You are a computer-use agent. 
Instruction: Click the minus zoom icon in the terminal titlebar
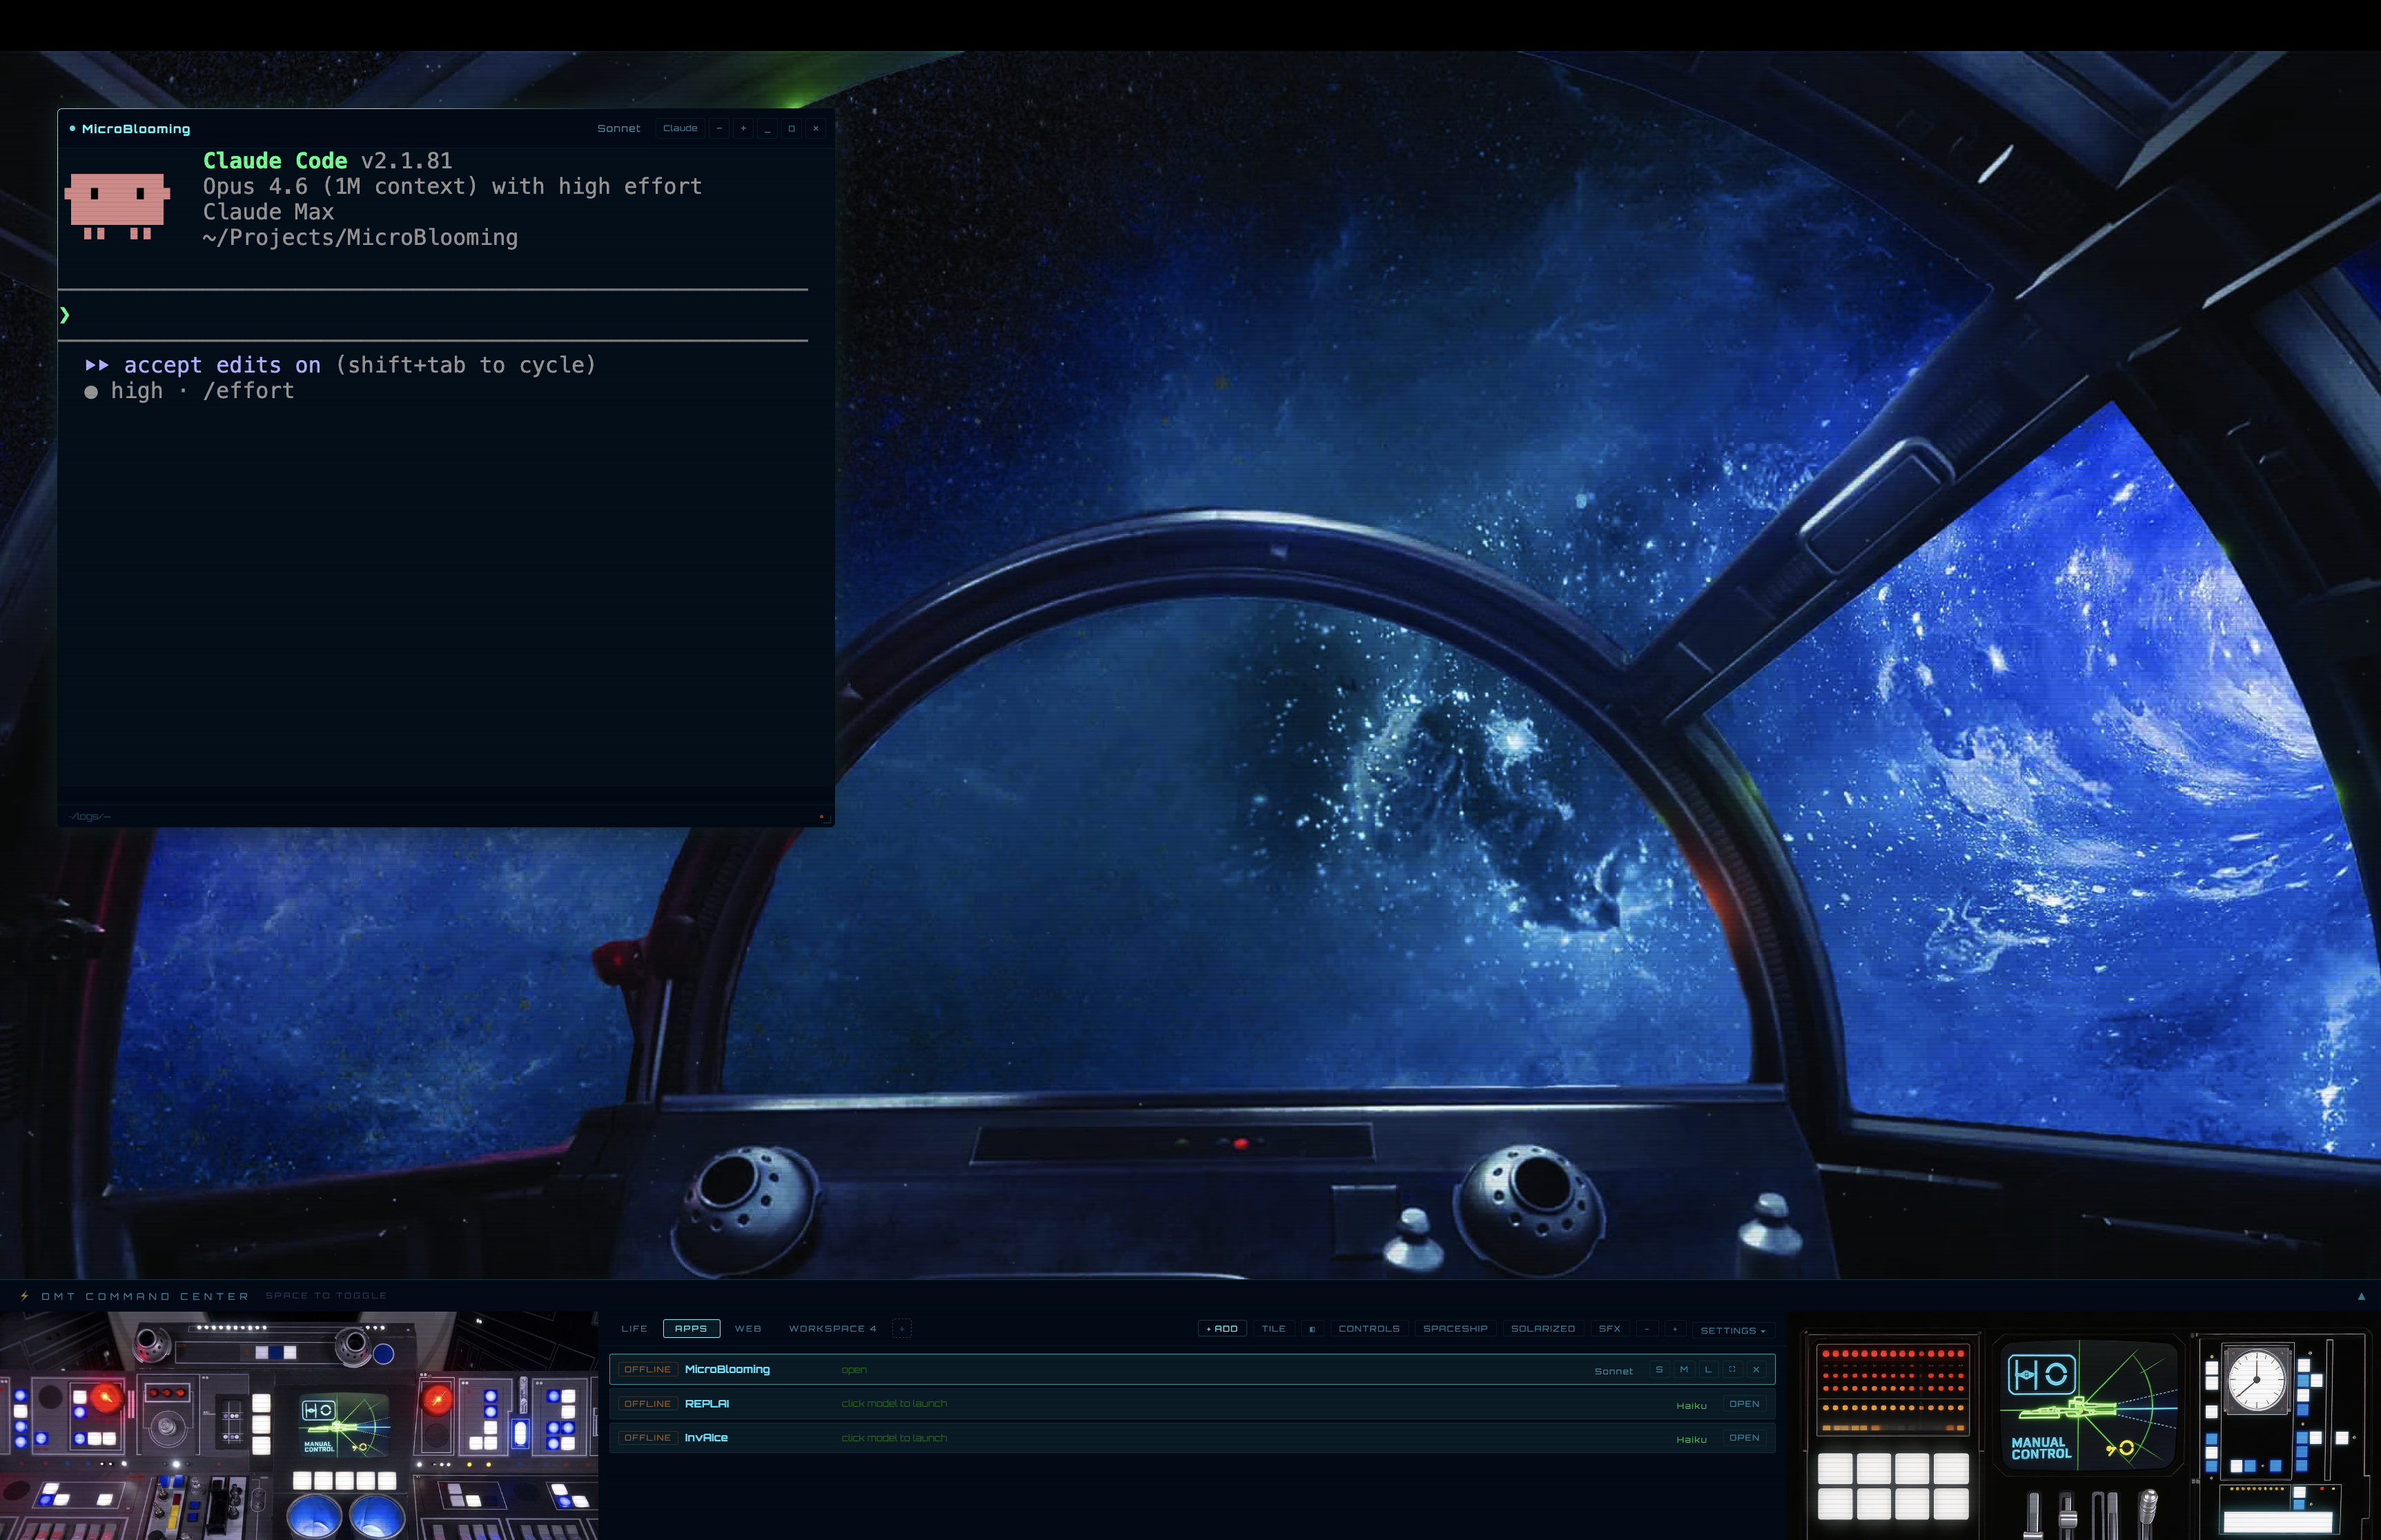point(719,129)
